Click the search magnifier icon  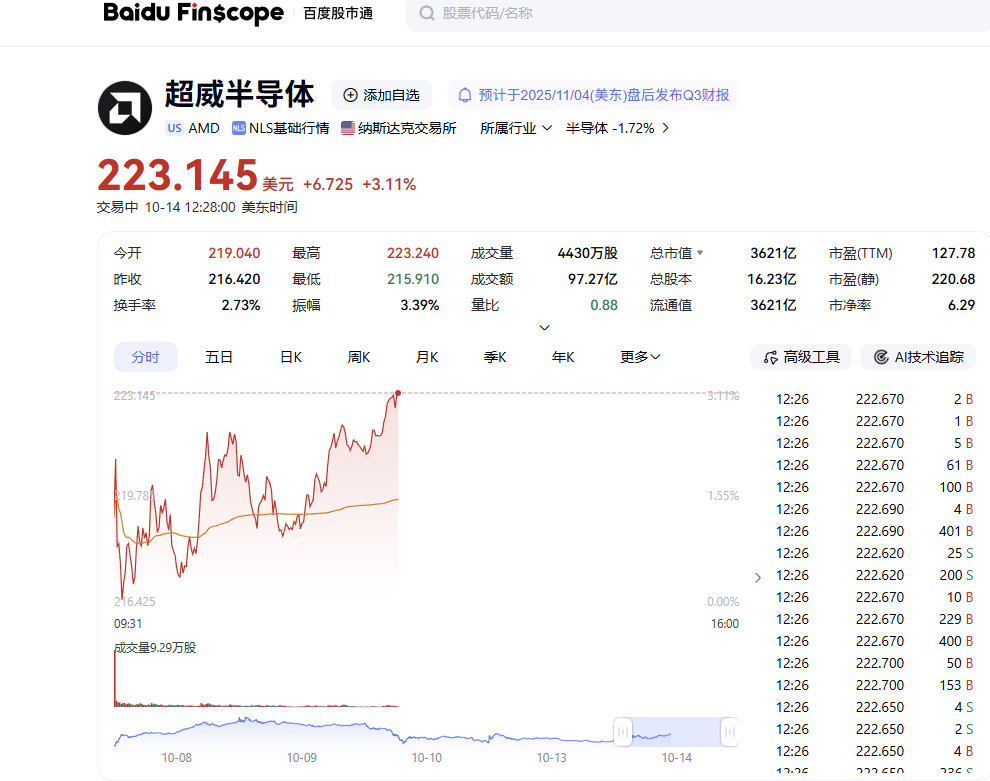[x=427, y=13]
